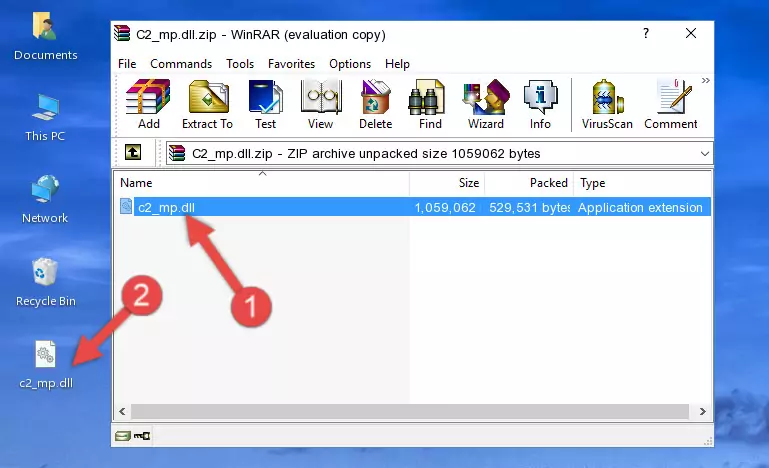The image size is (769, 468).
Task: Click the drive icon in status bar
Action: click(123, 436)
